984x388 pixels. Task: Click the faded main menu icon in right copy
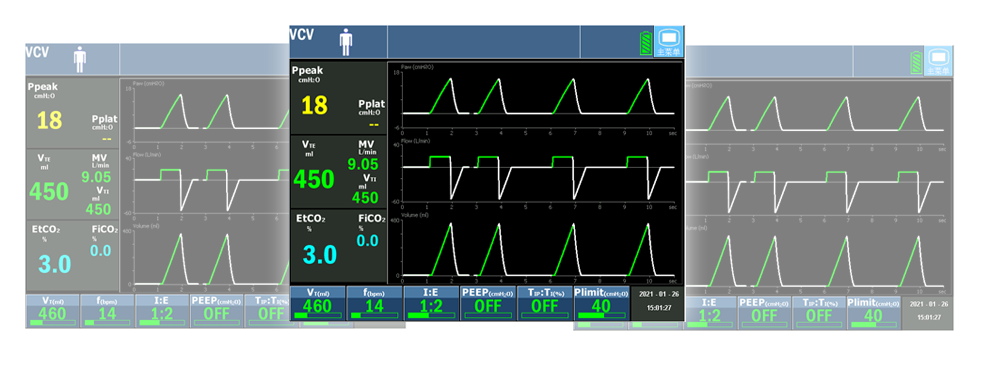939,62
